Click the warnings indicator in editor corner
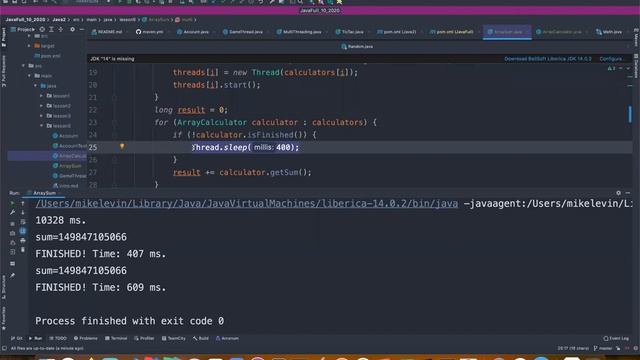The height and width of the screenshot is (360, 640). 611,68
